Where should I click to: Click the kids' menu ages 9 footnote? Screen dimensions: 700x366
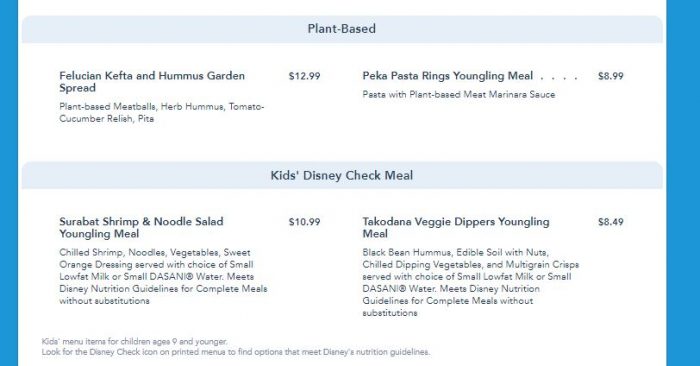pyautogui.click(x=134, y=342)
